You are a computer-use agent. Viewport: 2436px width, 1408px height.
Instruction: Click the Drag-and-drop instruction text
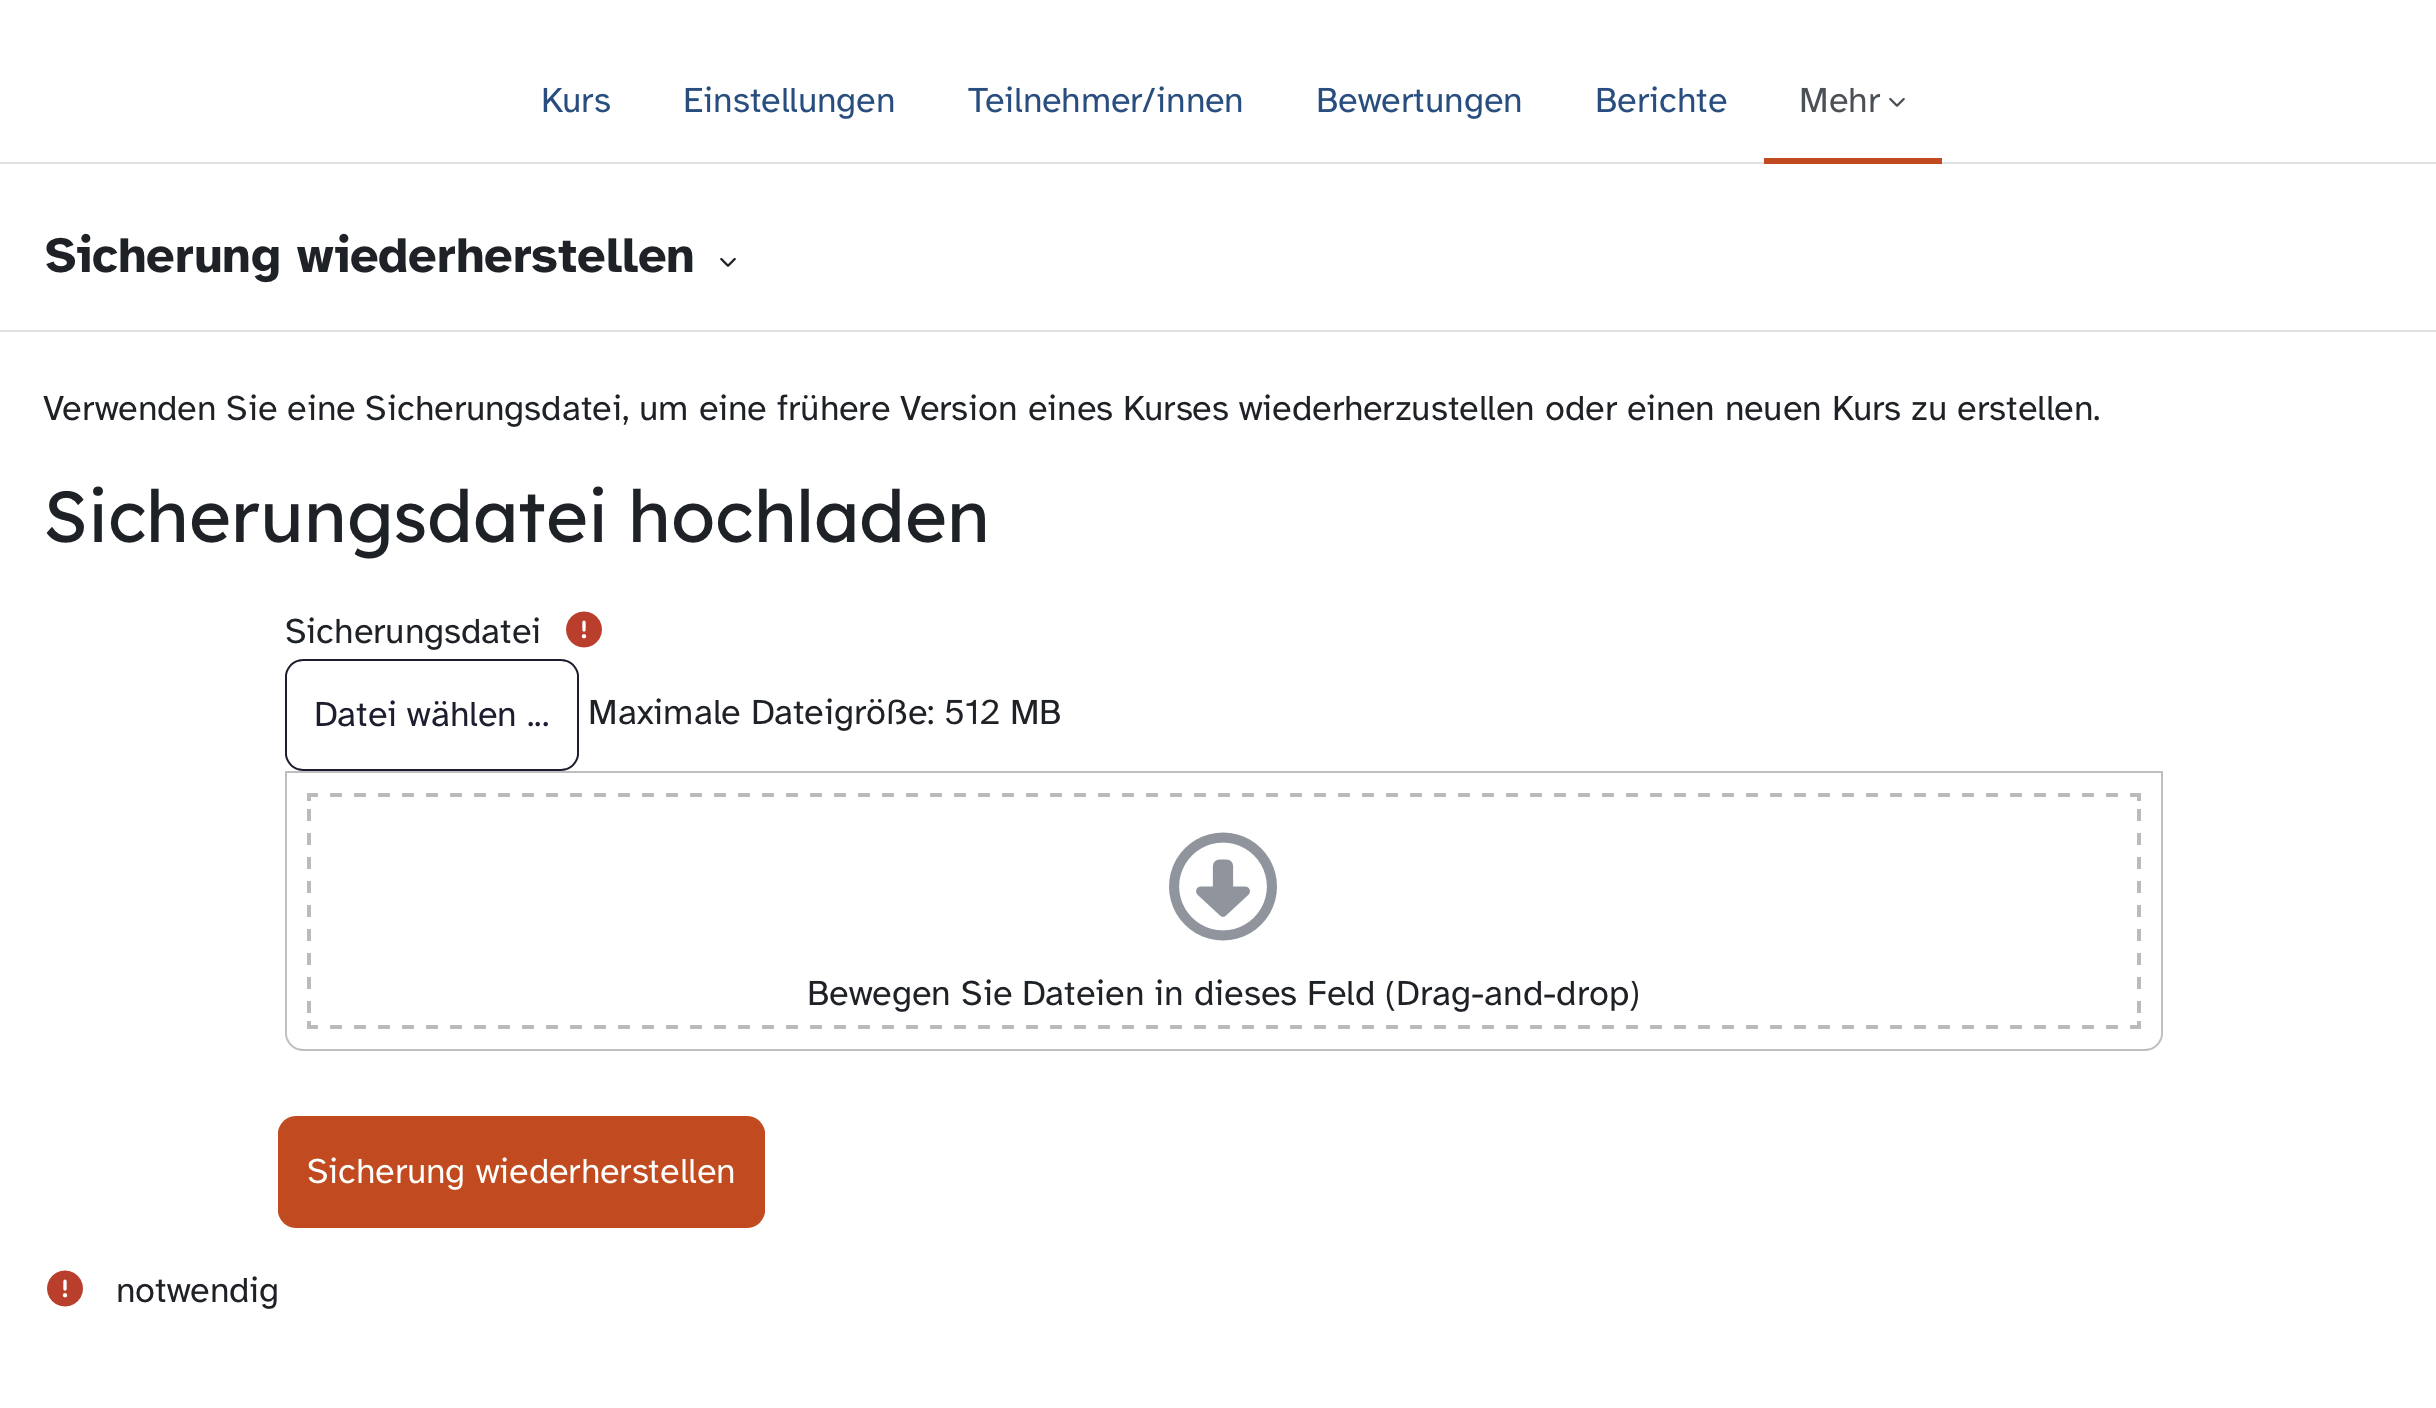pos(1222,993)
